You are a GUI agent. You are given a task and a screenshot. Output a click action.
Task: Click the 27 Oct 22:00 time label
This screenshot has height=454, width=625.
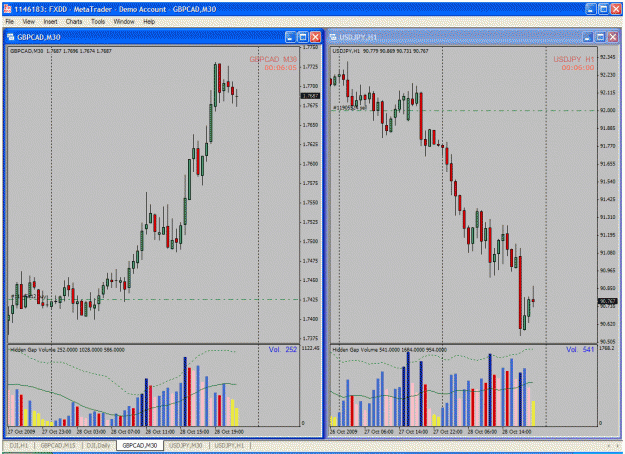click(448, 432)
